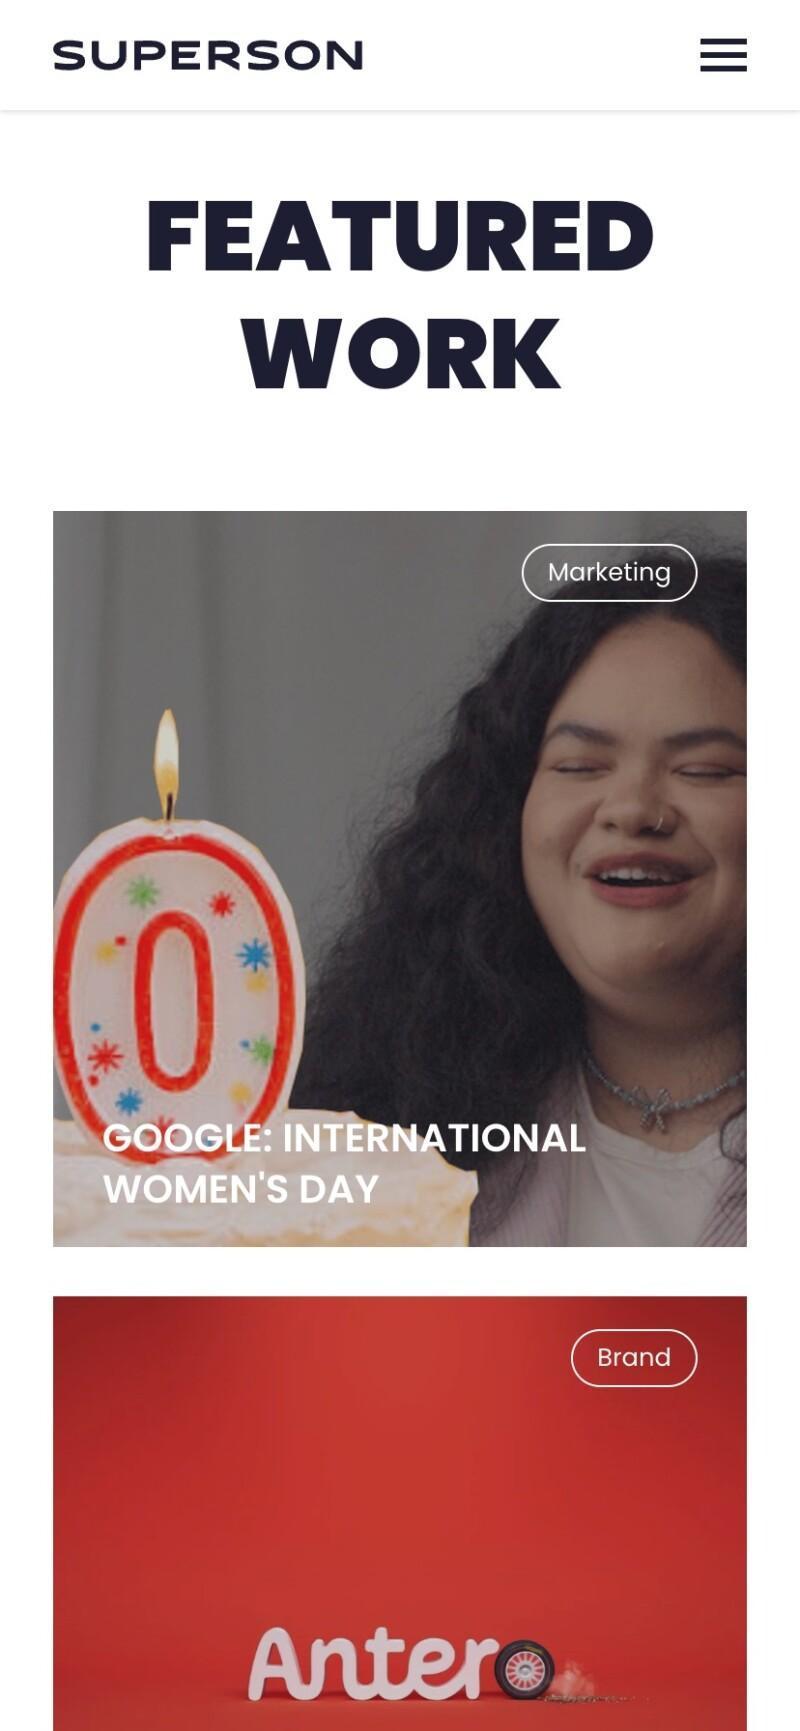Select the Marketing category tag
This screenshot has width=800, height=1731.
coord(609,573)
